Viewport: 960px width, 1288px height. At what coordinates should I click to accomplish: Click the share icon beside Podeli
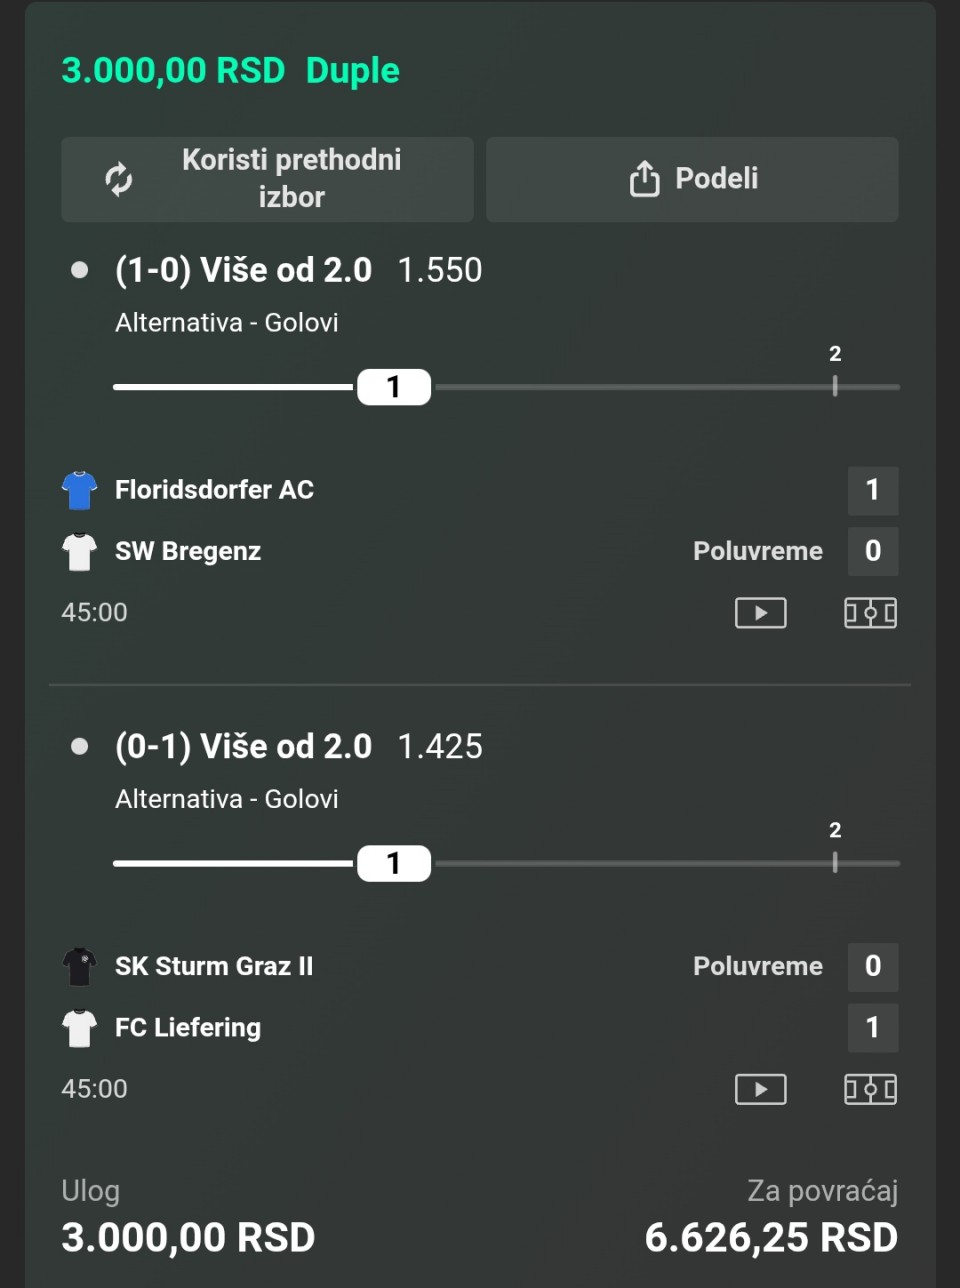pos(644,179)
